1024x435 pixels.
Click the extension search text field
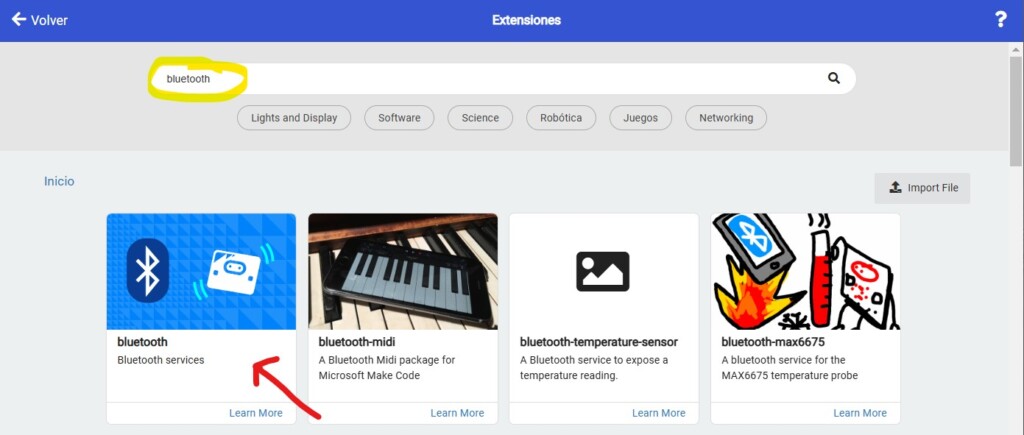click(x=500, y=78)
